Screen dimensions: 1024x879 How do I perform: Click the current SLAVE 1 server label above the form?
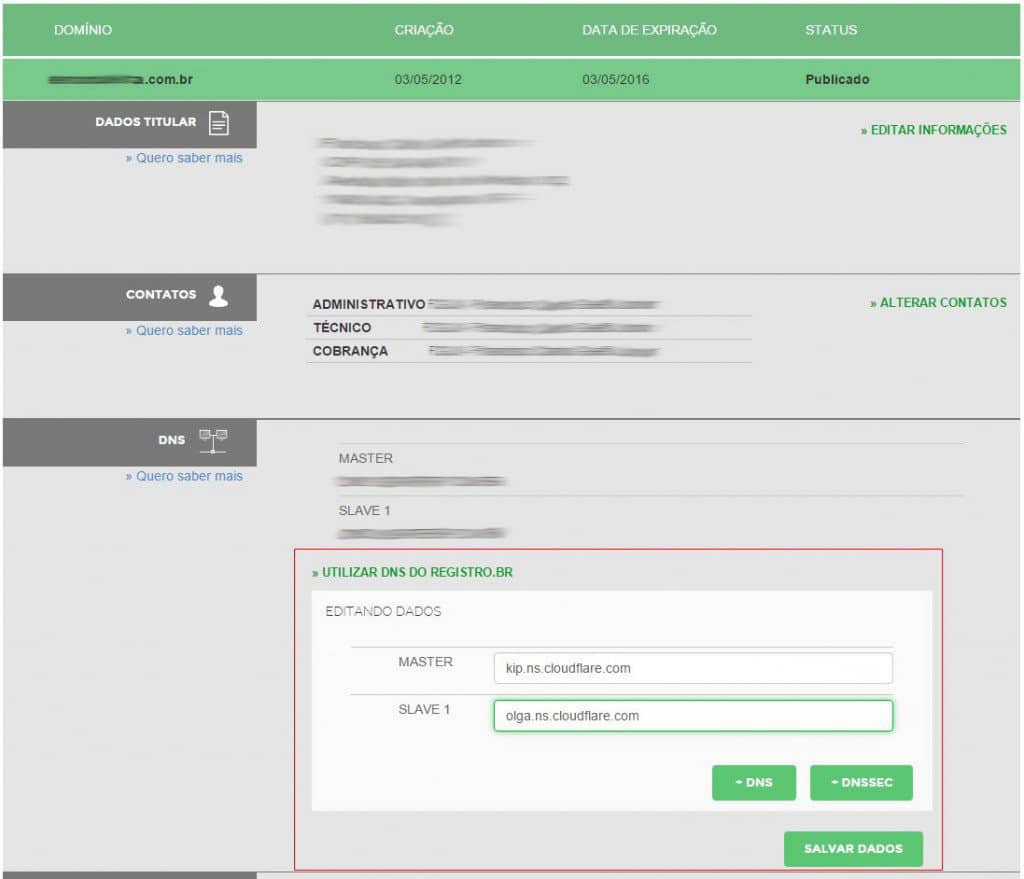(x=364, y=511)
